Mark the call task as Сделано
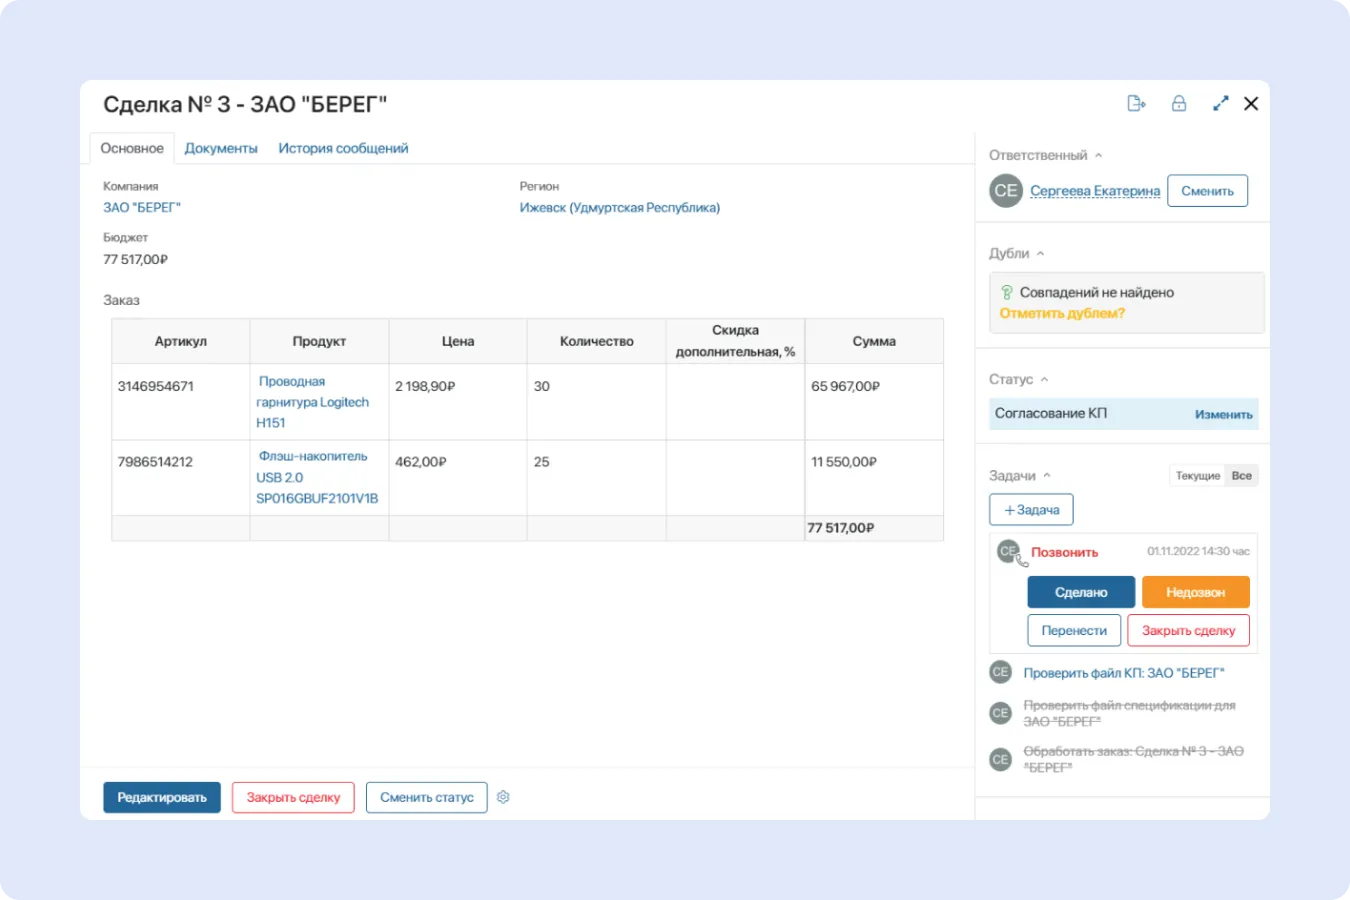 1080,591
